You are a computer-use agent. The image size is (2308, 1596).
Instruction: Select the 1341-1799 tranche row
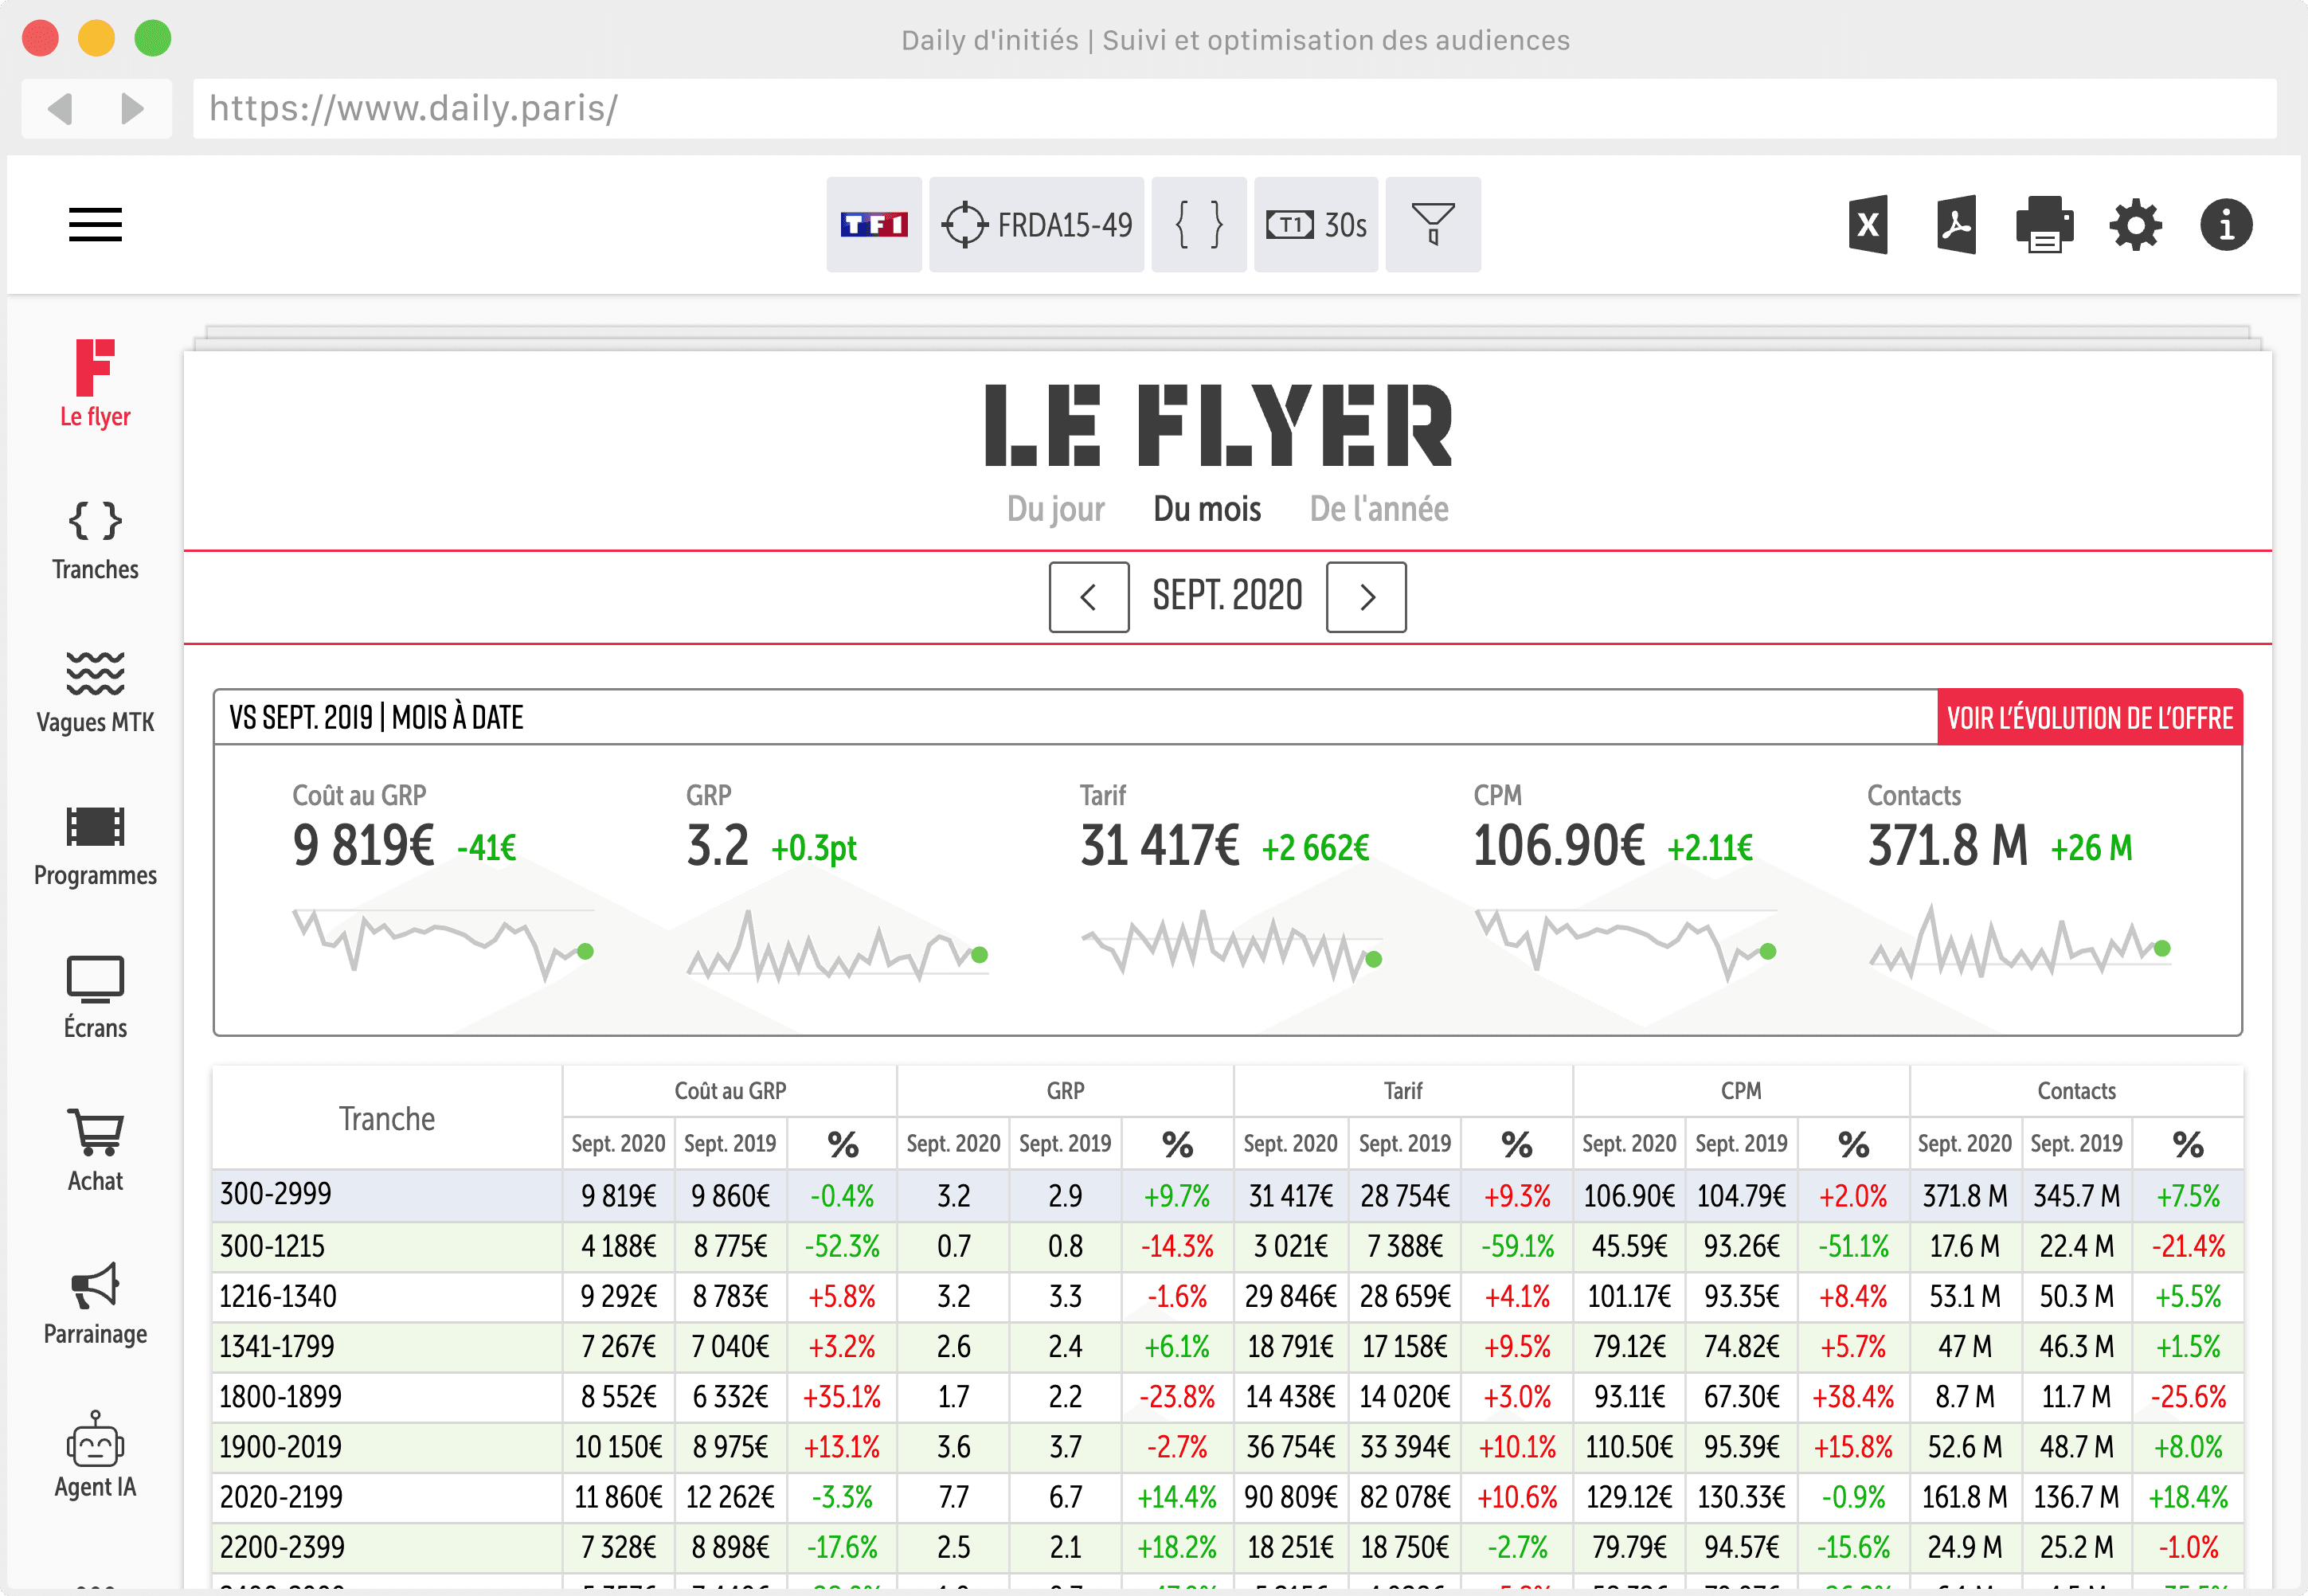click(1228, 1347)
